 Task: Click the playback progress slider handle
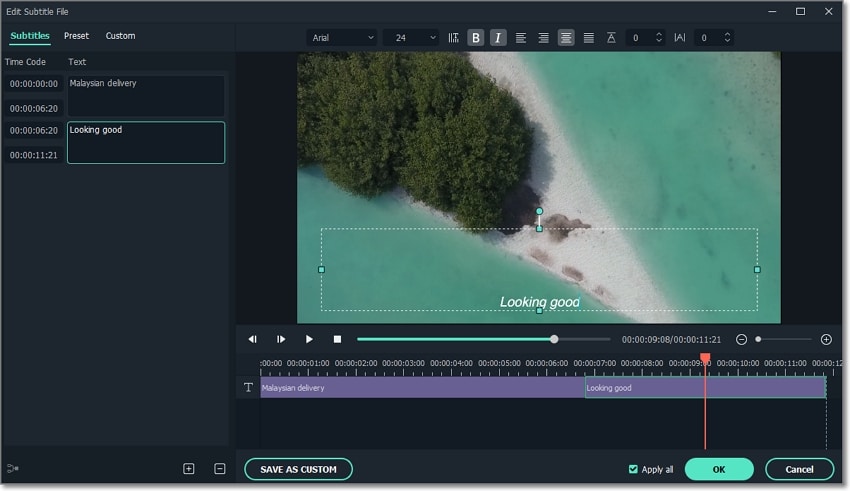tap(554, 339)
